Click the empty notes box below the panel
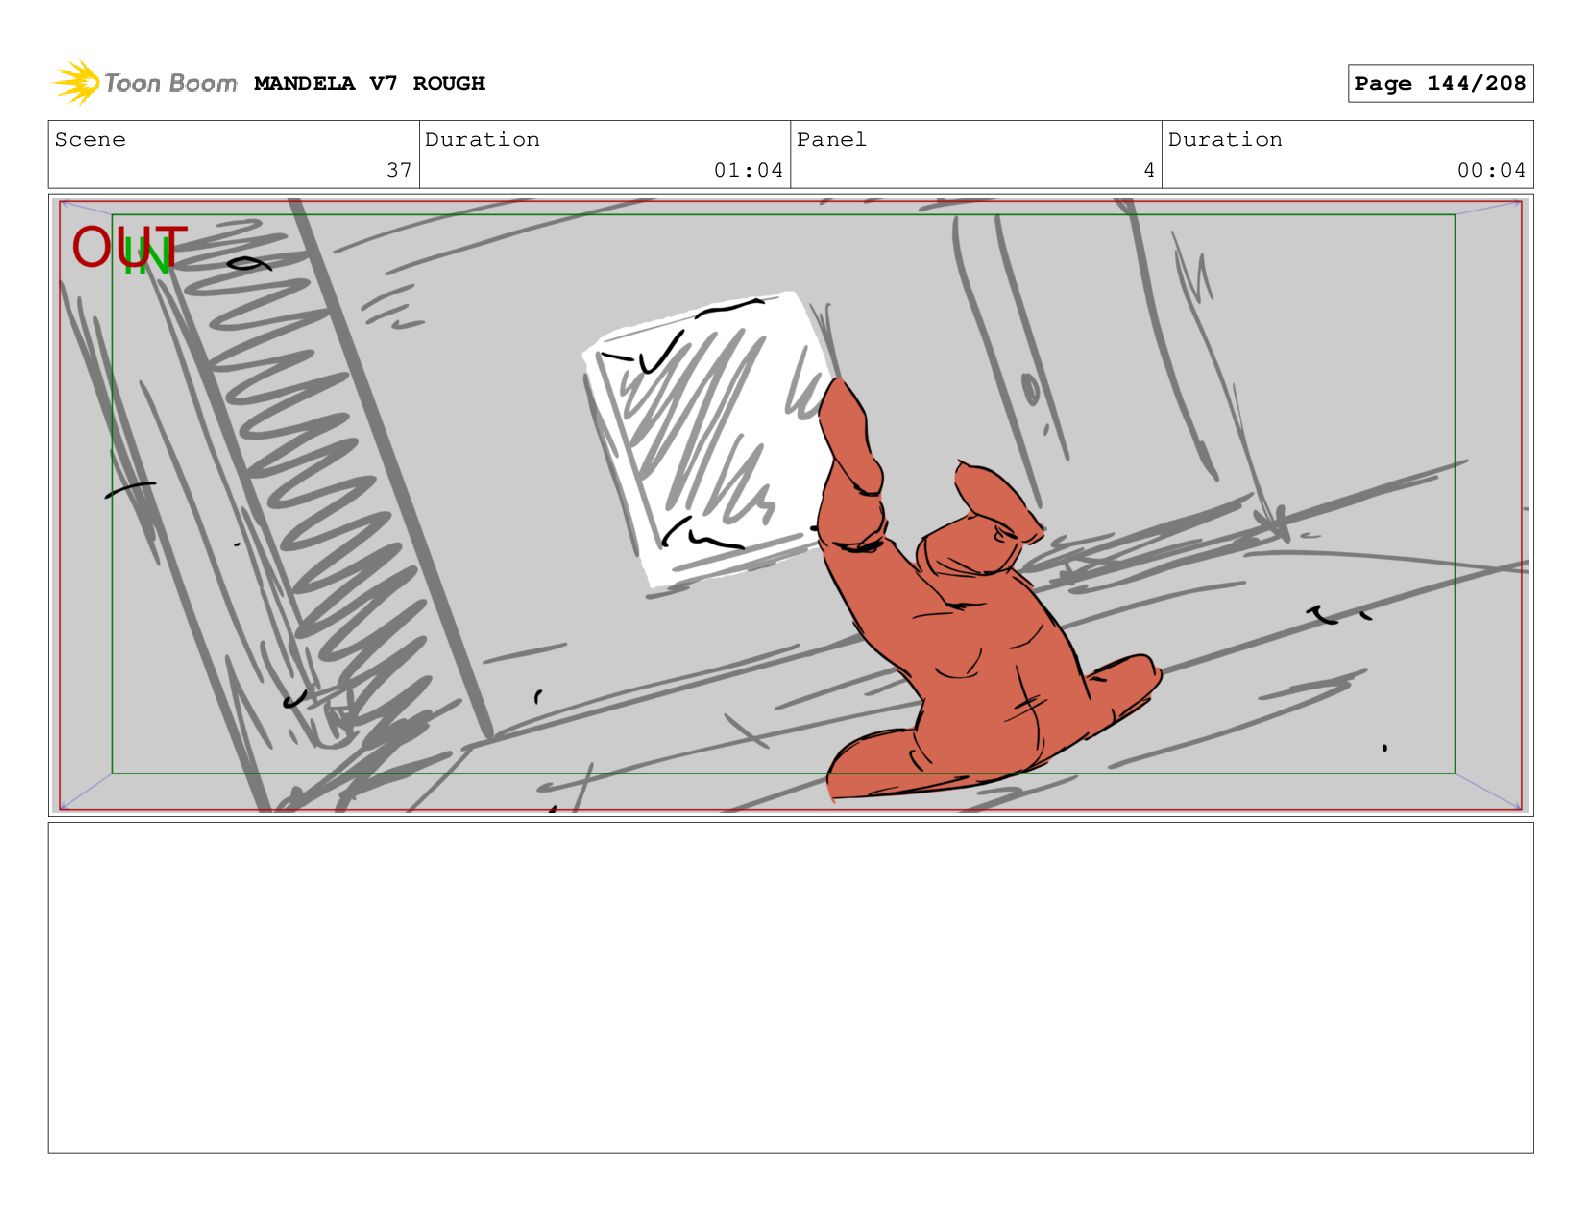The width and height of the screenshot is (1582, 1225). tap(790, 988)
